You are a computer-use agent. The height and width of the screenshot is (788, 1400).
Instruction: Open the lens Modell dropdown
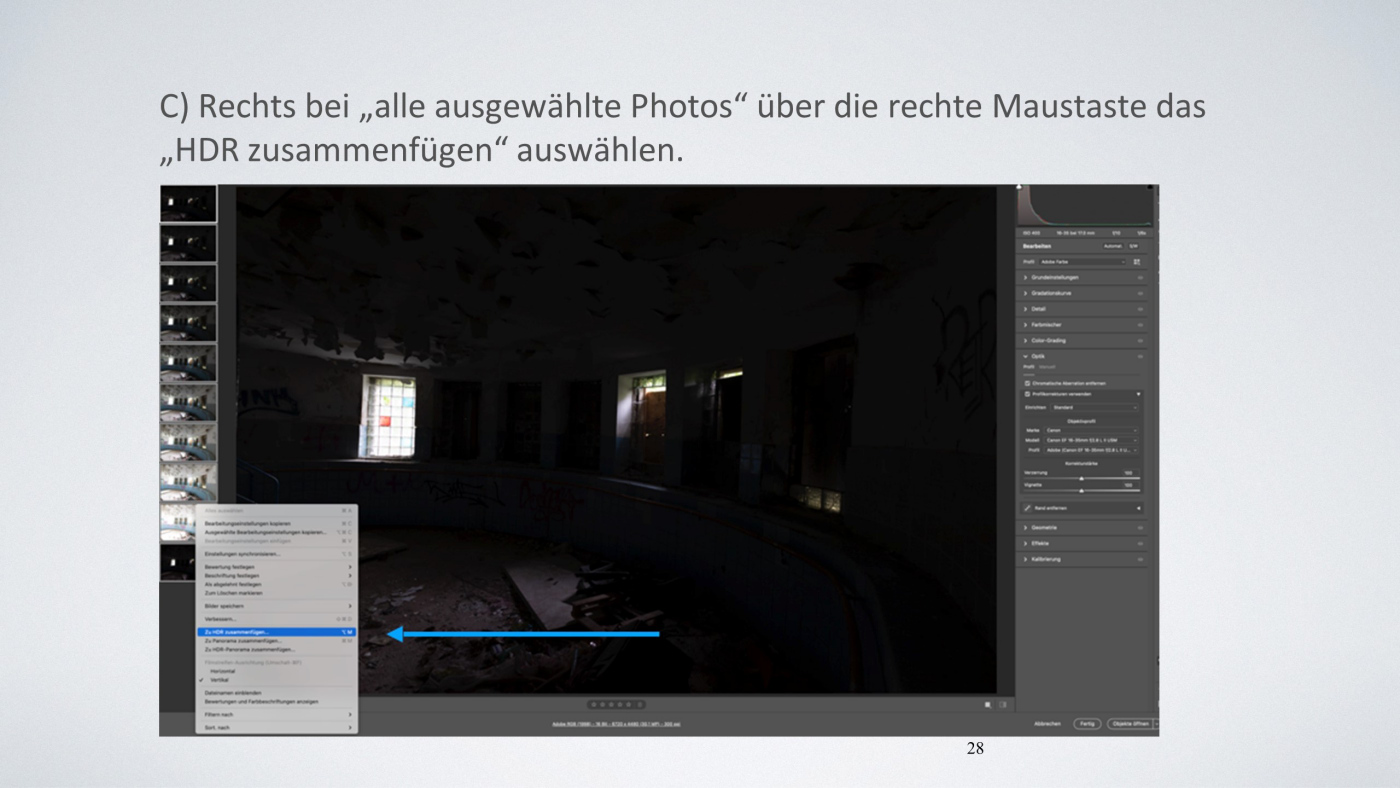1091,440
